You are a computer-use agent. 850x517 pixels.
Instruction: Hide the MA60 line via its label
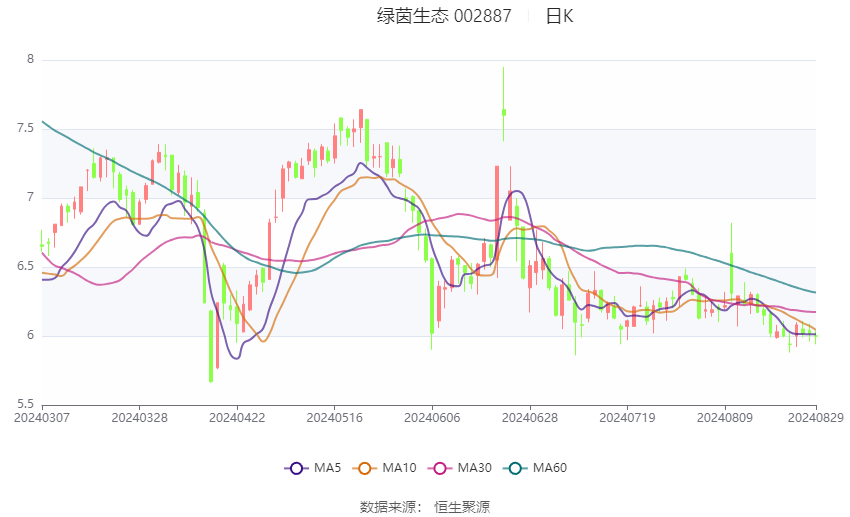[x=550, y=468]
